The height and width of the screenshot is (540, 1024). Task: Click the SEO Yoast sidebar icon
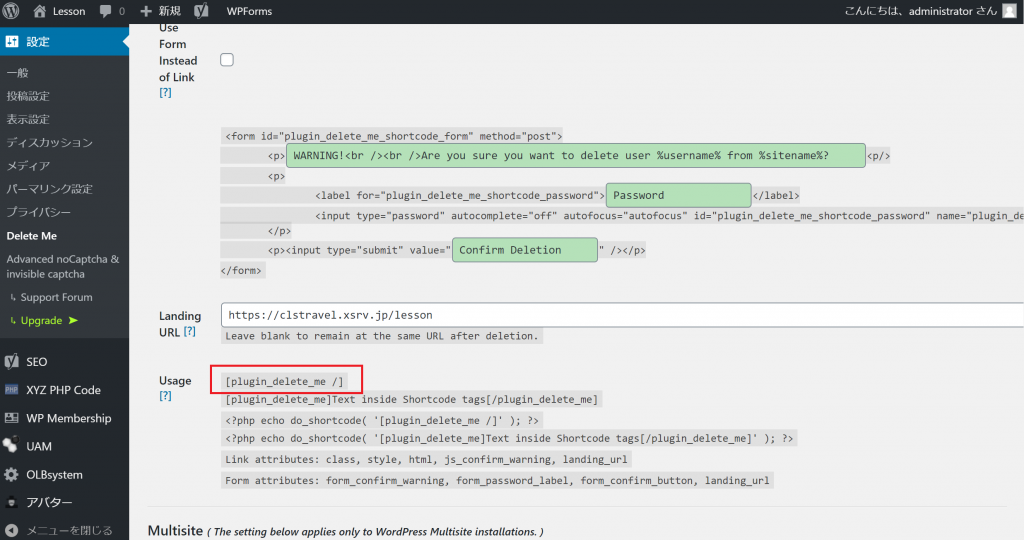[11, 361]
